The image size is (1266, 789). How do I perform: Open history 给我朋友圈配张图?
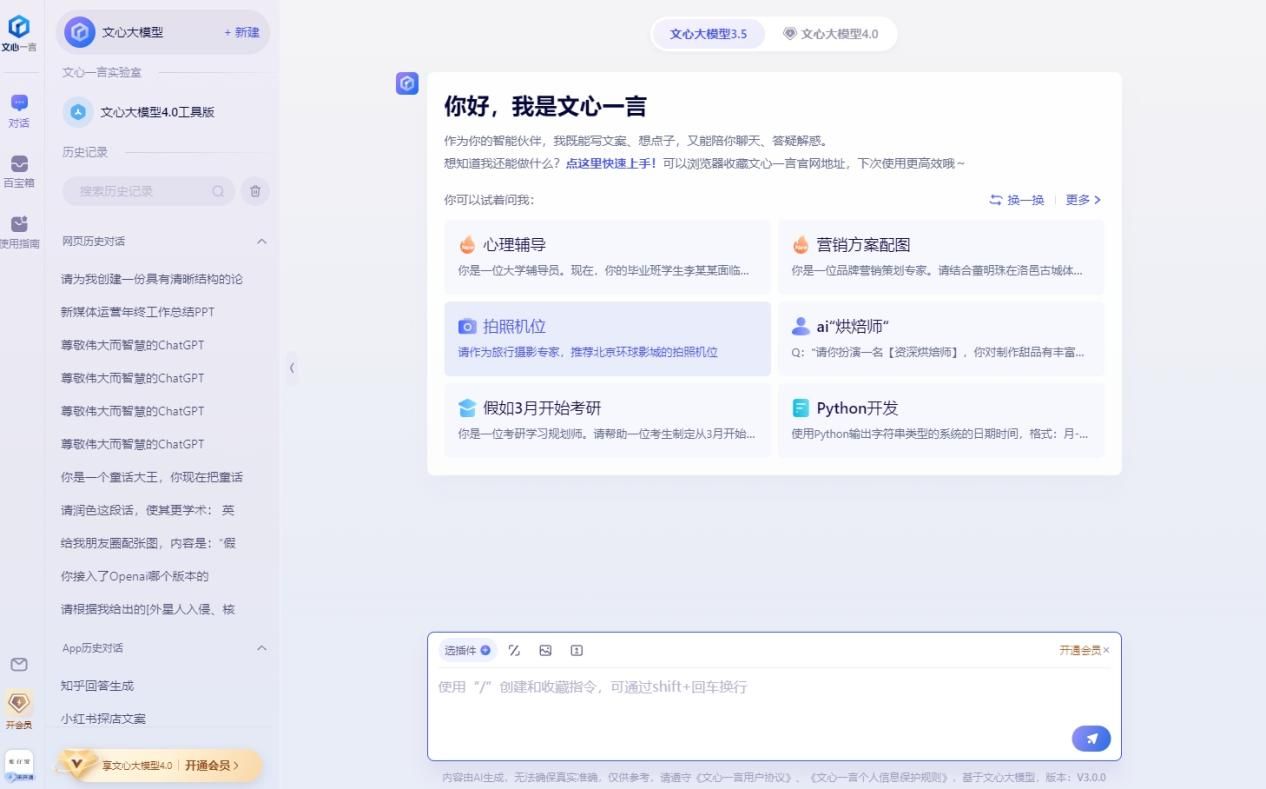pyautogui.click(x=148, y=543)
